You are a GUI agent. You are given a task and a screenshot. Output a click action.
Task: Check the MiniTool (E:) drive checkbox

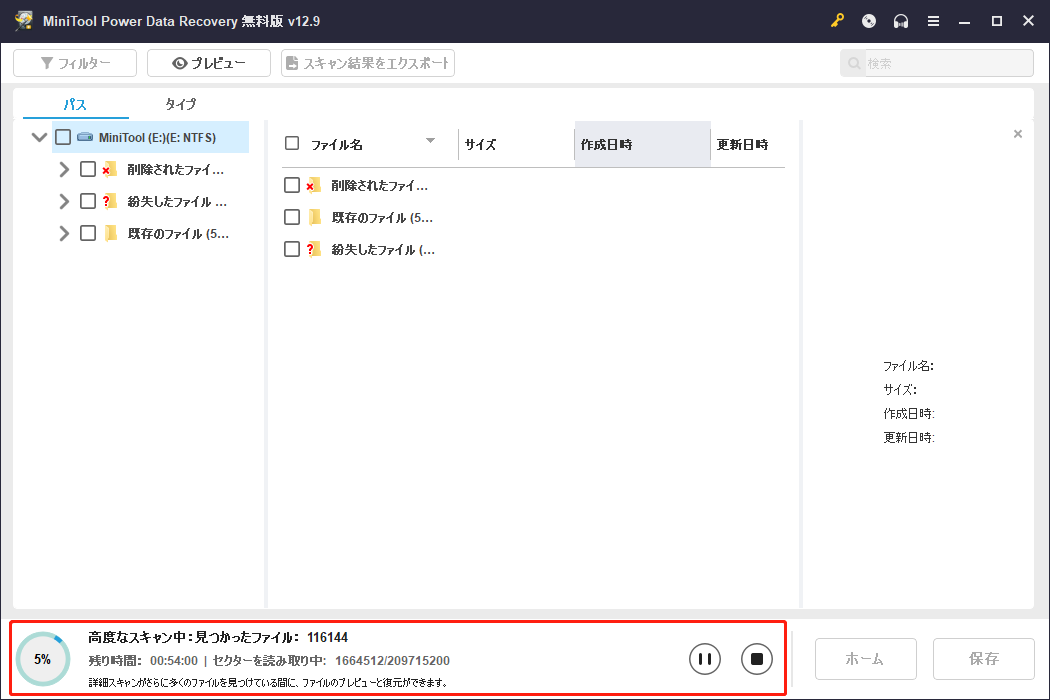point(63,137)
